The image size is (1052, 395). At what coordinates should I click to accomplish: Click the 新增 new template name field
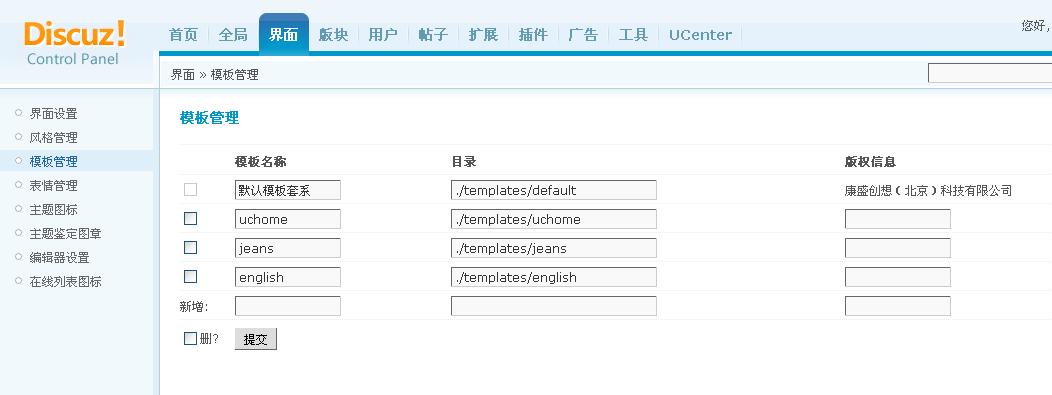point(288,306)
